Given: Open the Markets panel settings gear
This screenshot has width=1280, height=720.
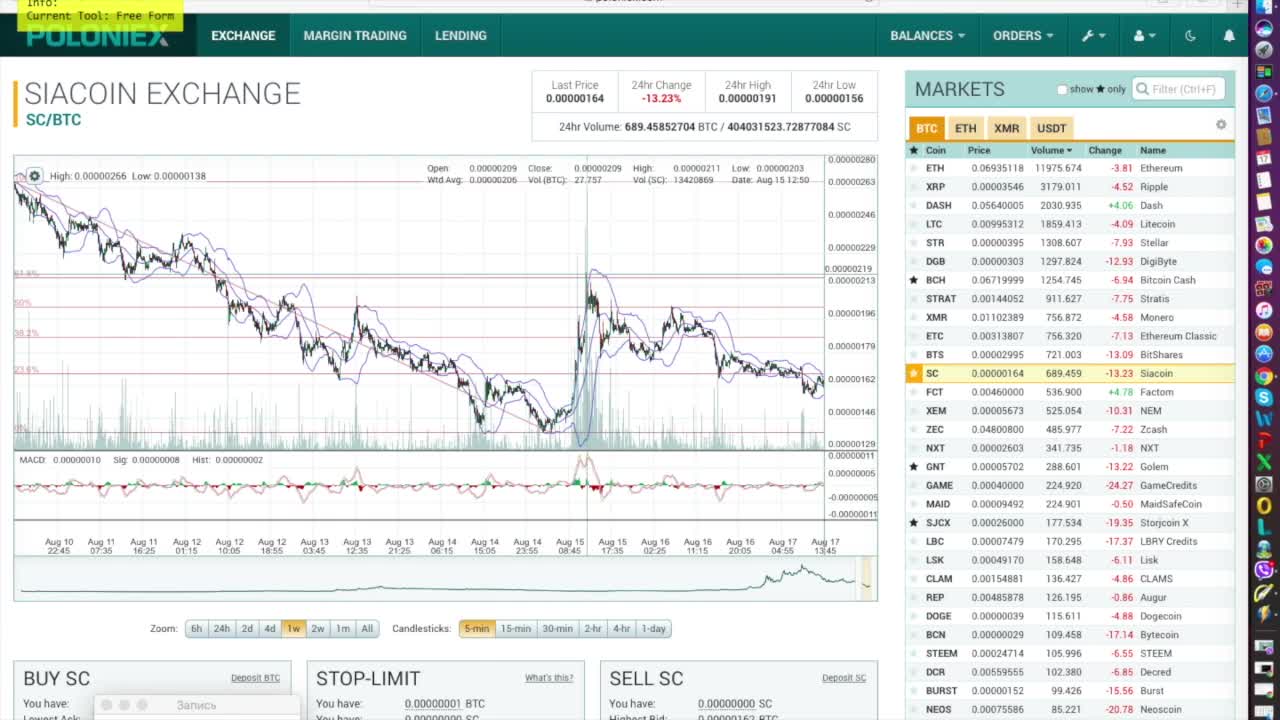Looking at the screenshot, I should [x=1221, y=125].
